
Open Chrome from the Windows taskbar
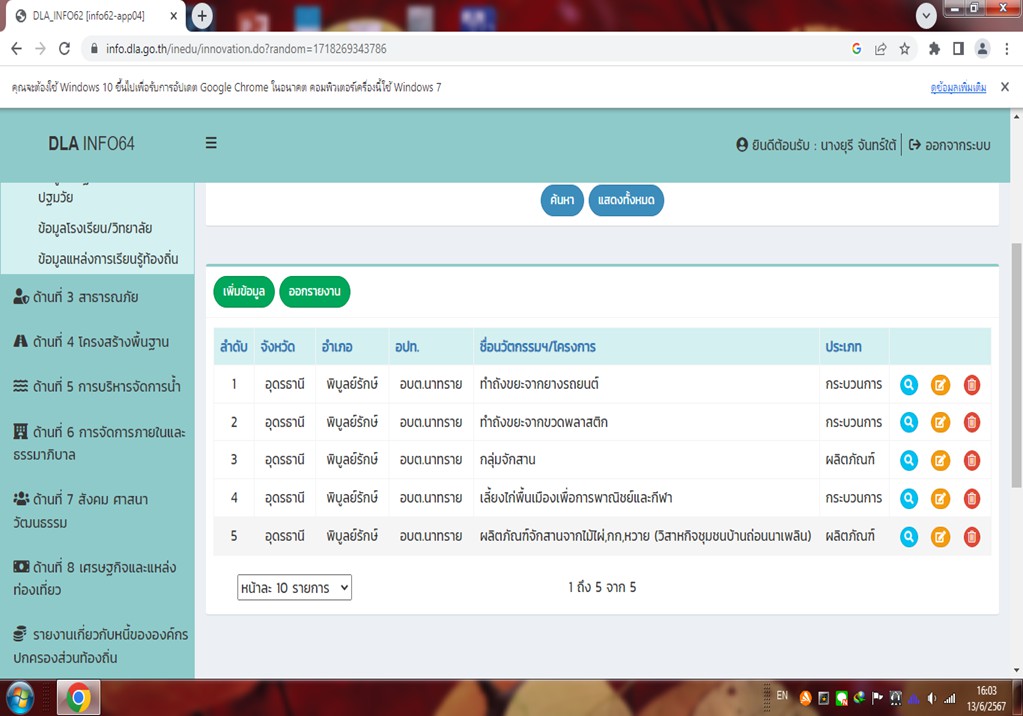(78, 696)
